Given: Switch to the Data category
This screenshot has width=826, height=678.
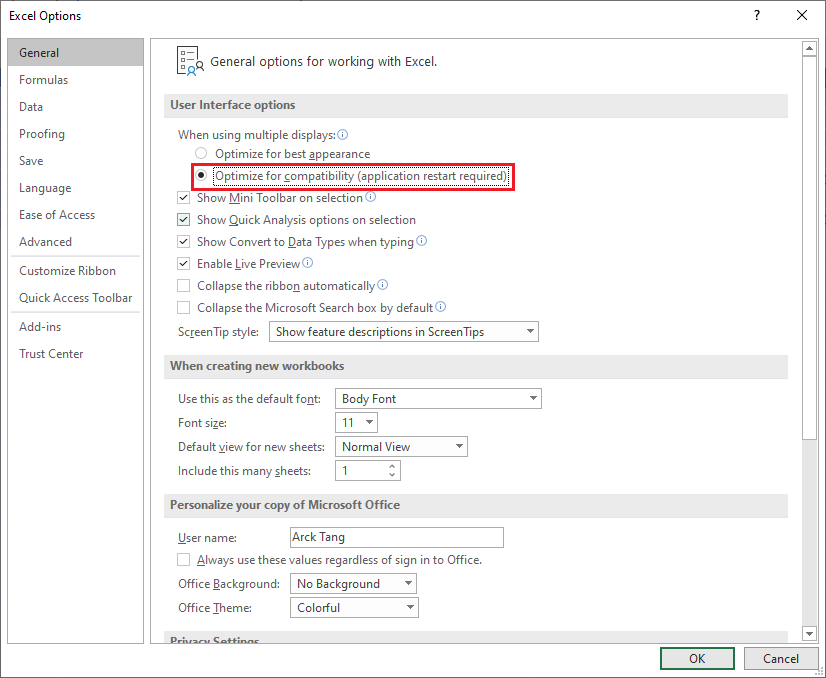Looking at the screenshot, I should (75, 106).
